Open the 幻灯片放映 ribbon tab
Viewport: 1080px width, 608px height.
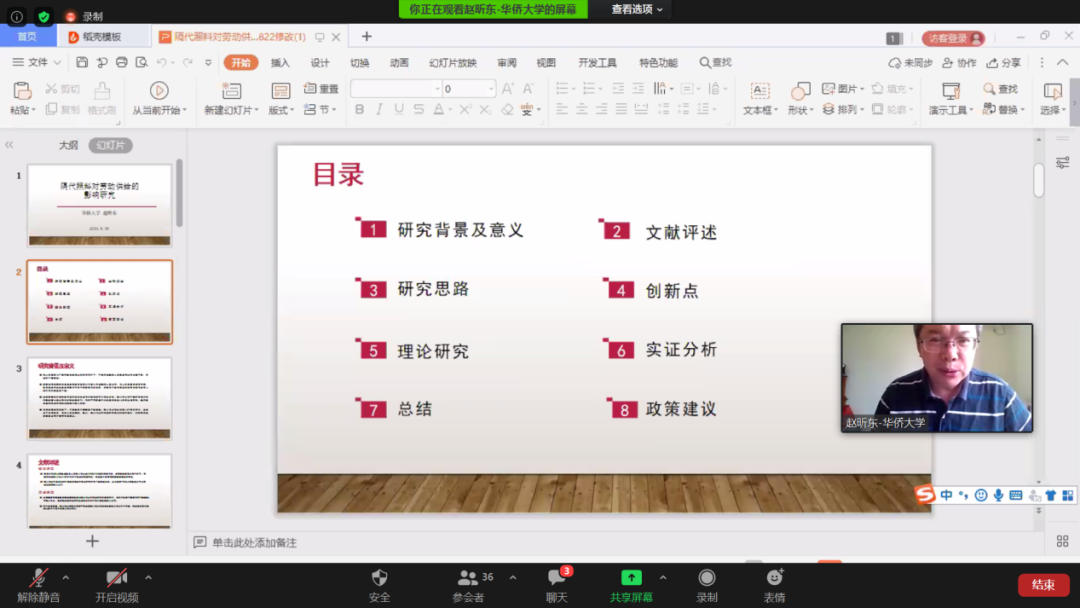[452, 62]
